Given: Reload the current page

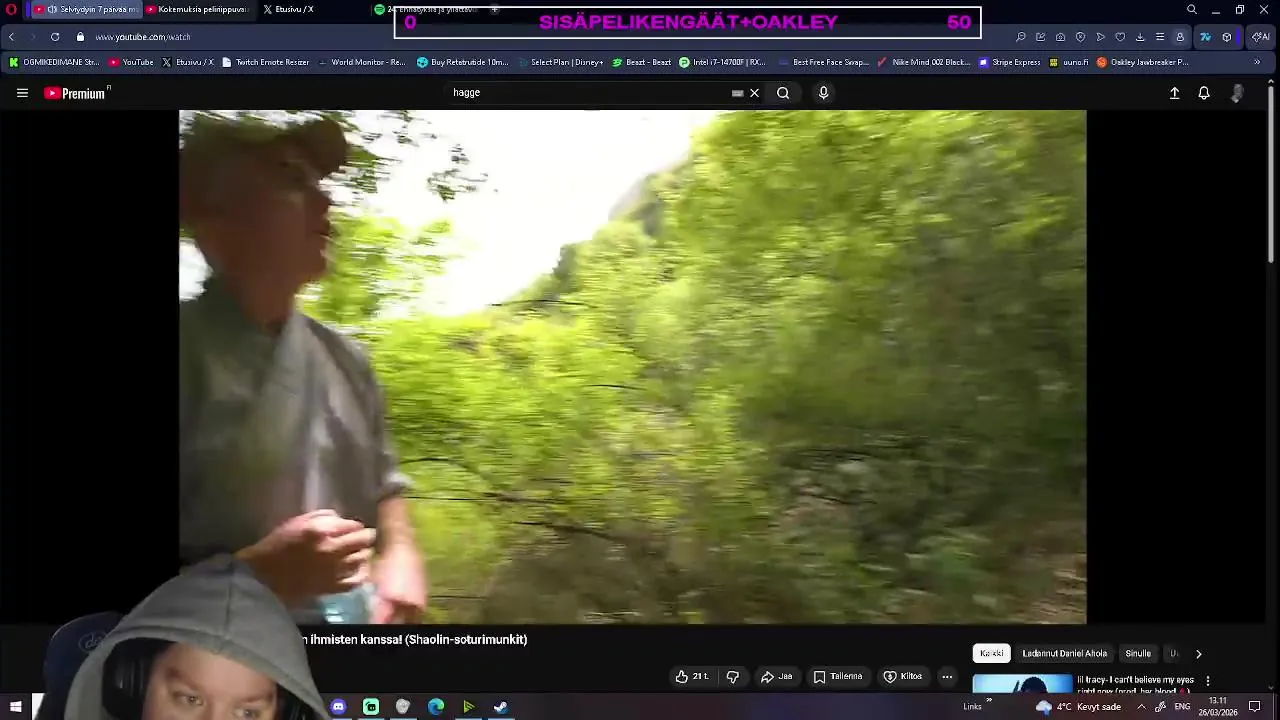Looking at the screenshot, I should point(55,37).
